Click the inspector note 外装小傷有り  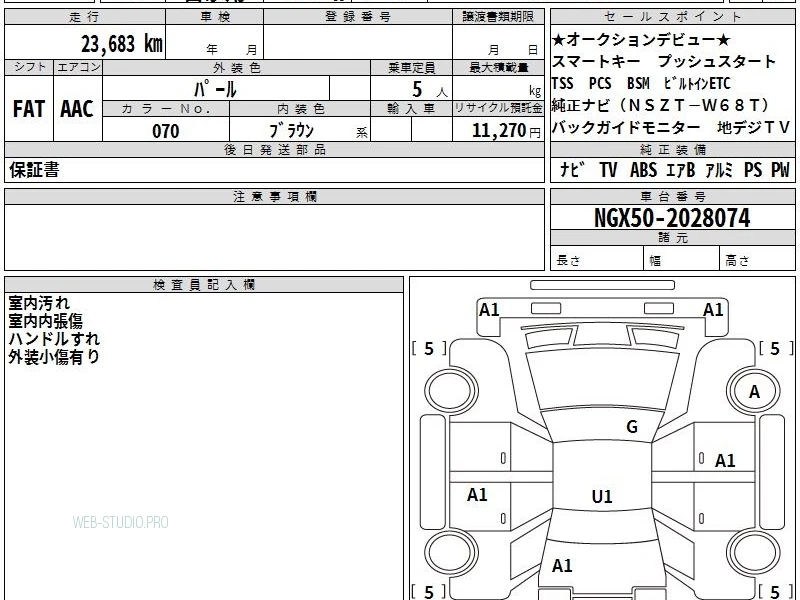pyautogui.click(x=54, y=357)
